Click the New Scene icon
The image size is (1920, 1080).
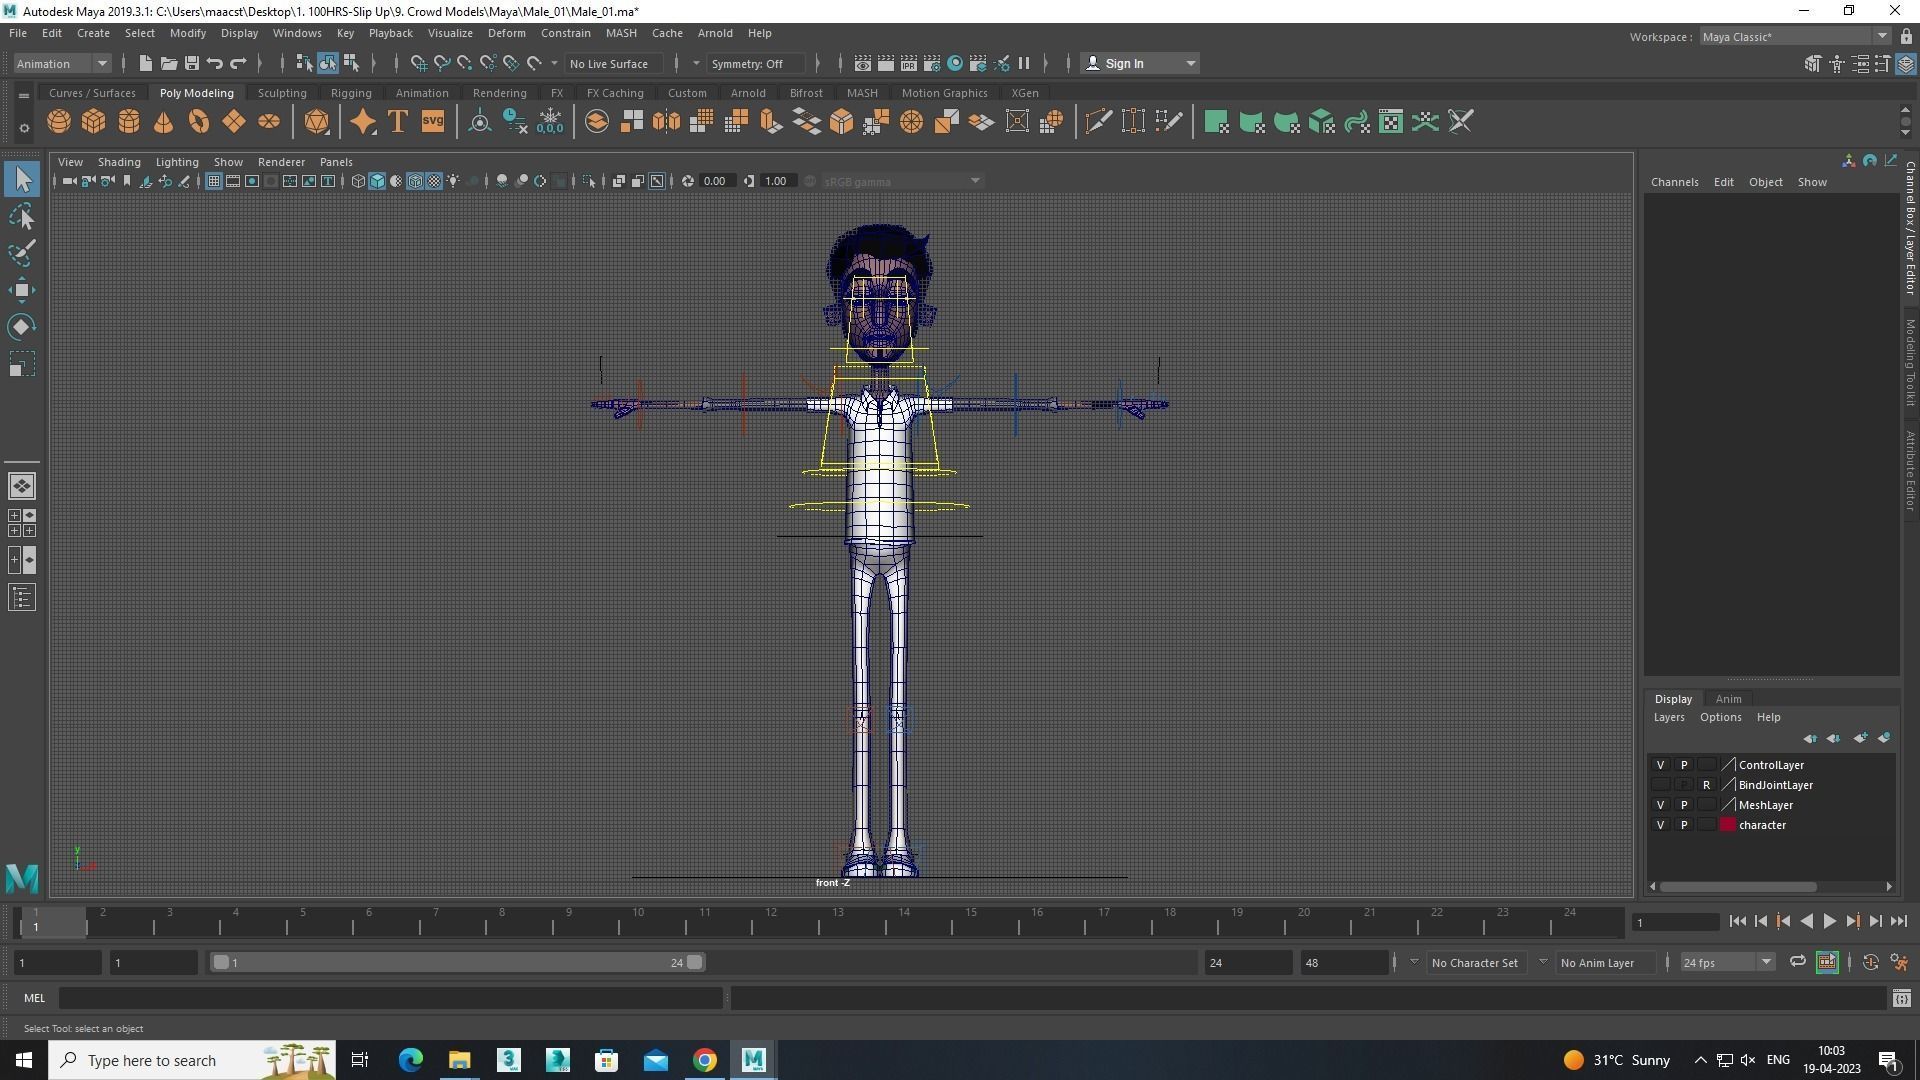145,64
